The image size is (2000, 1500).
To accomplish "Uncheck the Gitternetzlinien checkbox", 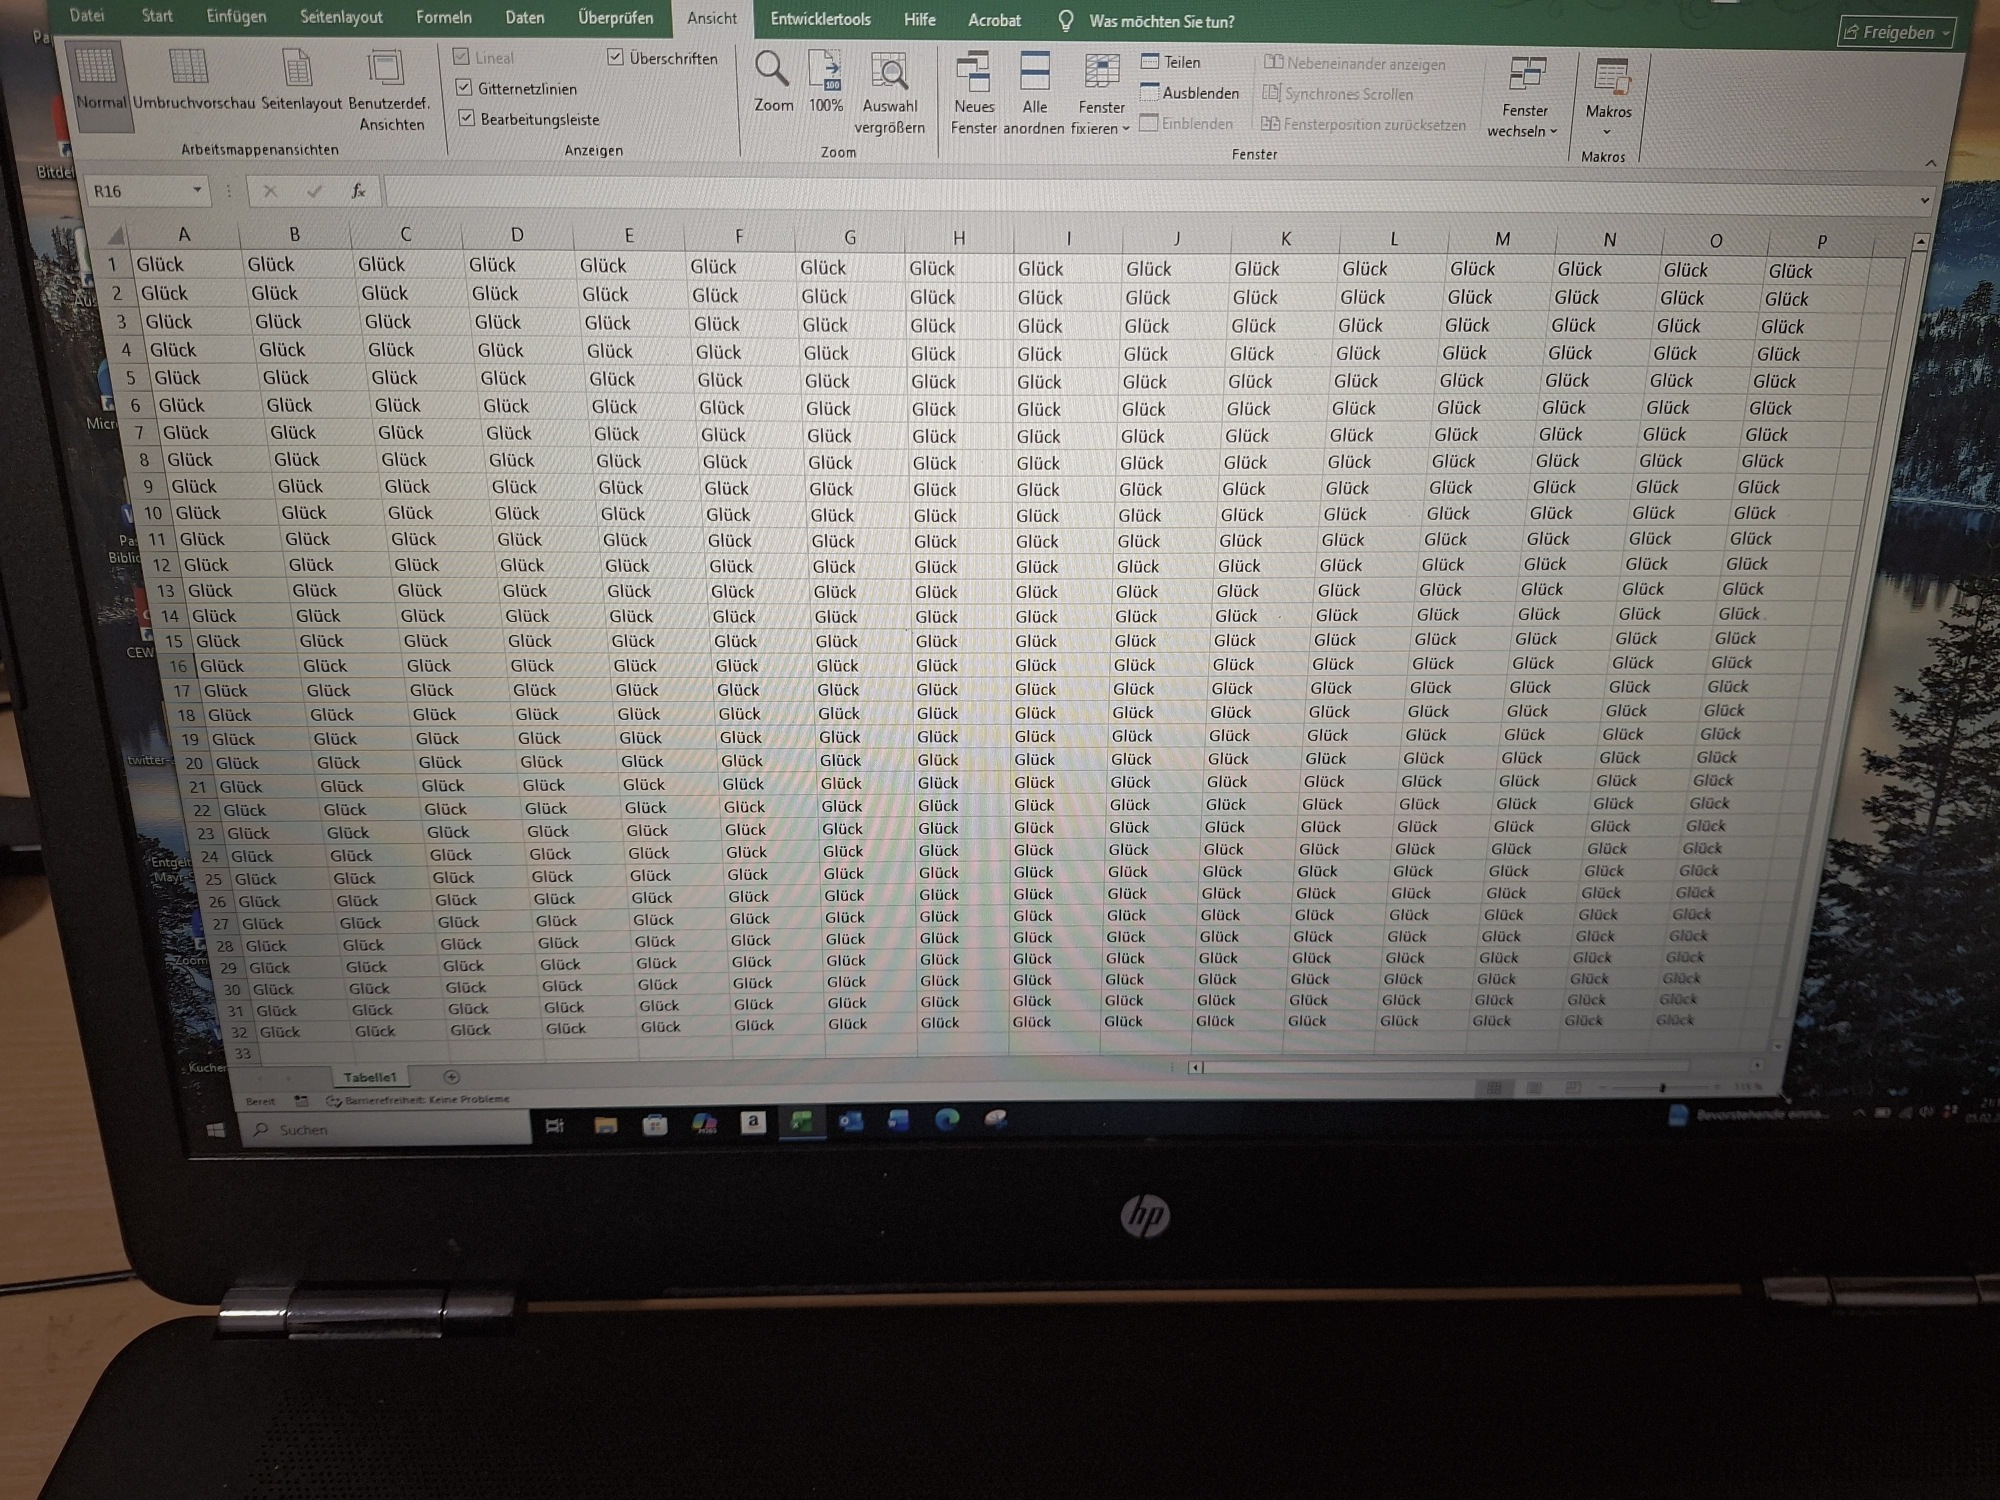I will click(x=464, y=88).
